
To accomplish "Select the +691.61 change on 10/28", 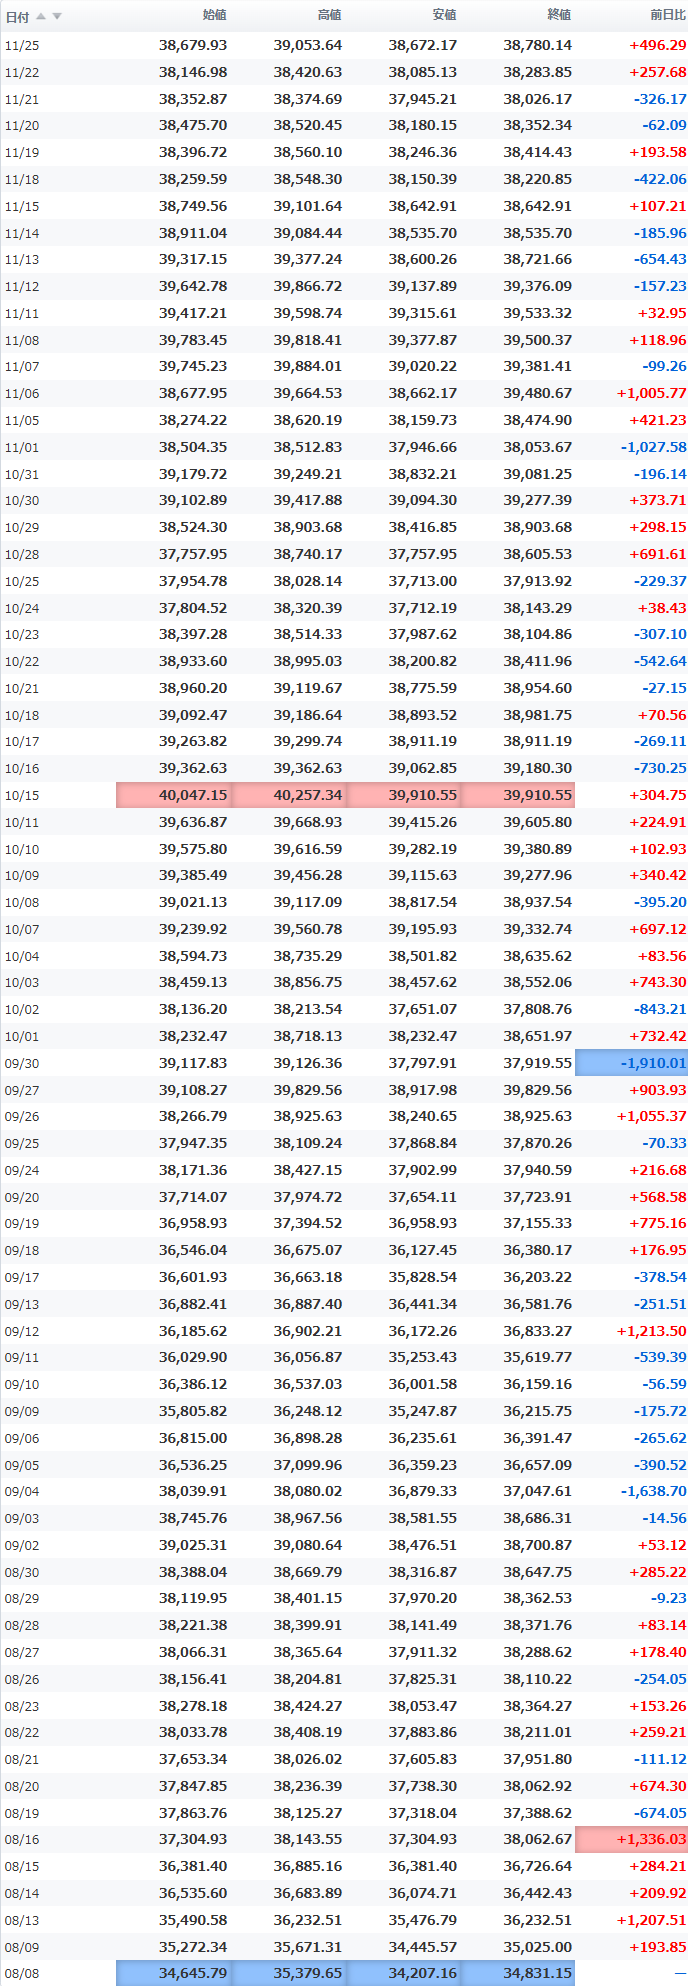I will tap(658, 555).
